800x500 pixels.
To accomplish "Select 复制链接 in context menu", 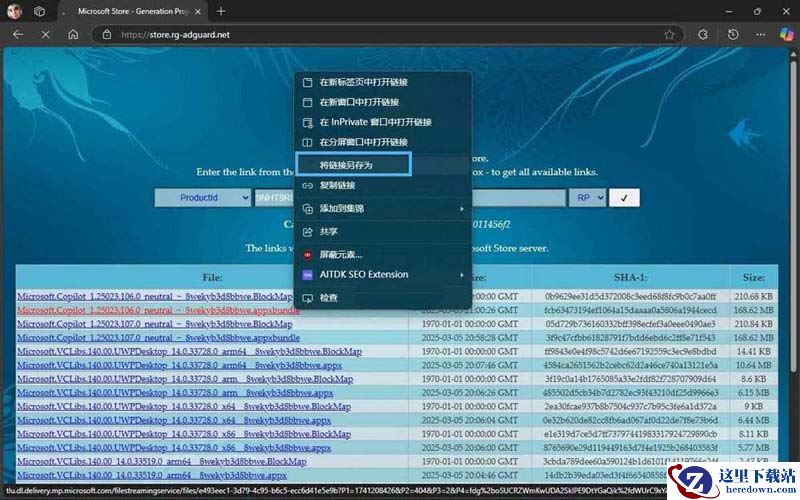I will tap(383, 185).
